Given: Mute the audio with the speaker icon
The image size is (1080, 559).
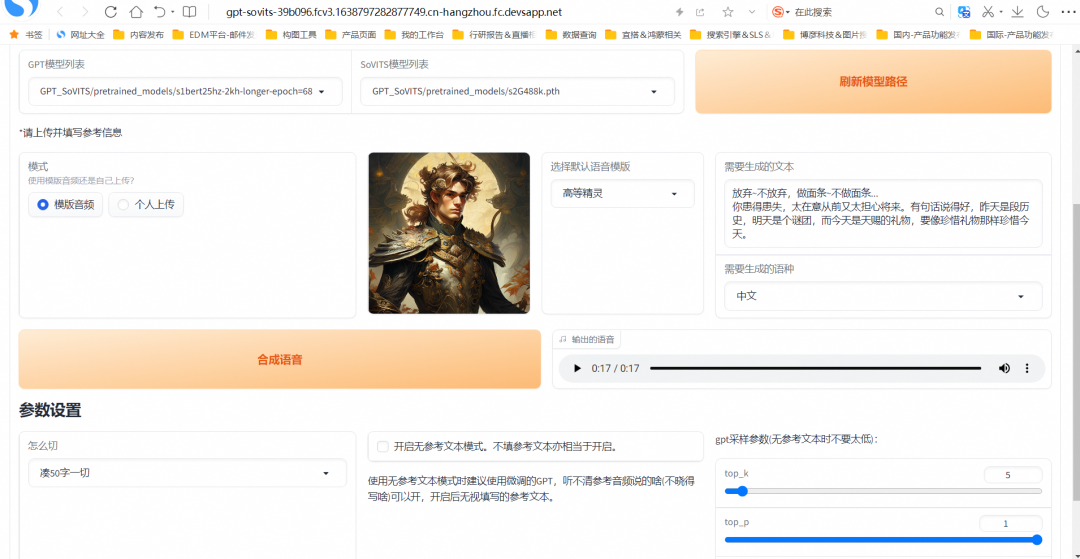Looking at the screenshot, I should 1004,368.
